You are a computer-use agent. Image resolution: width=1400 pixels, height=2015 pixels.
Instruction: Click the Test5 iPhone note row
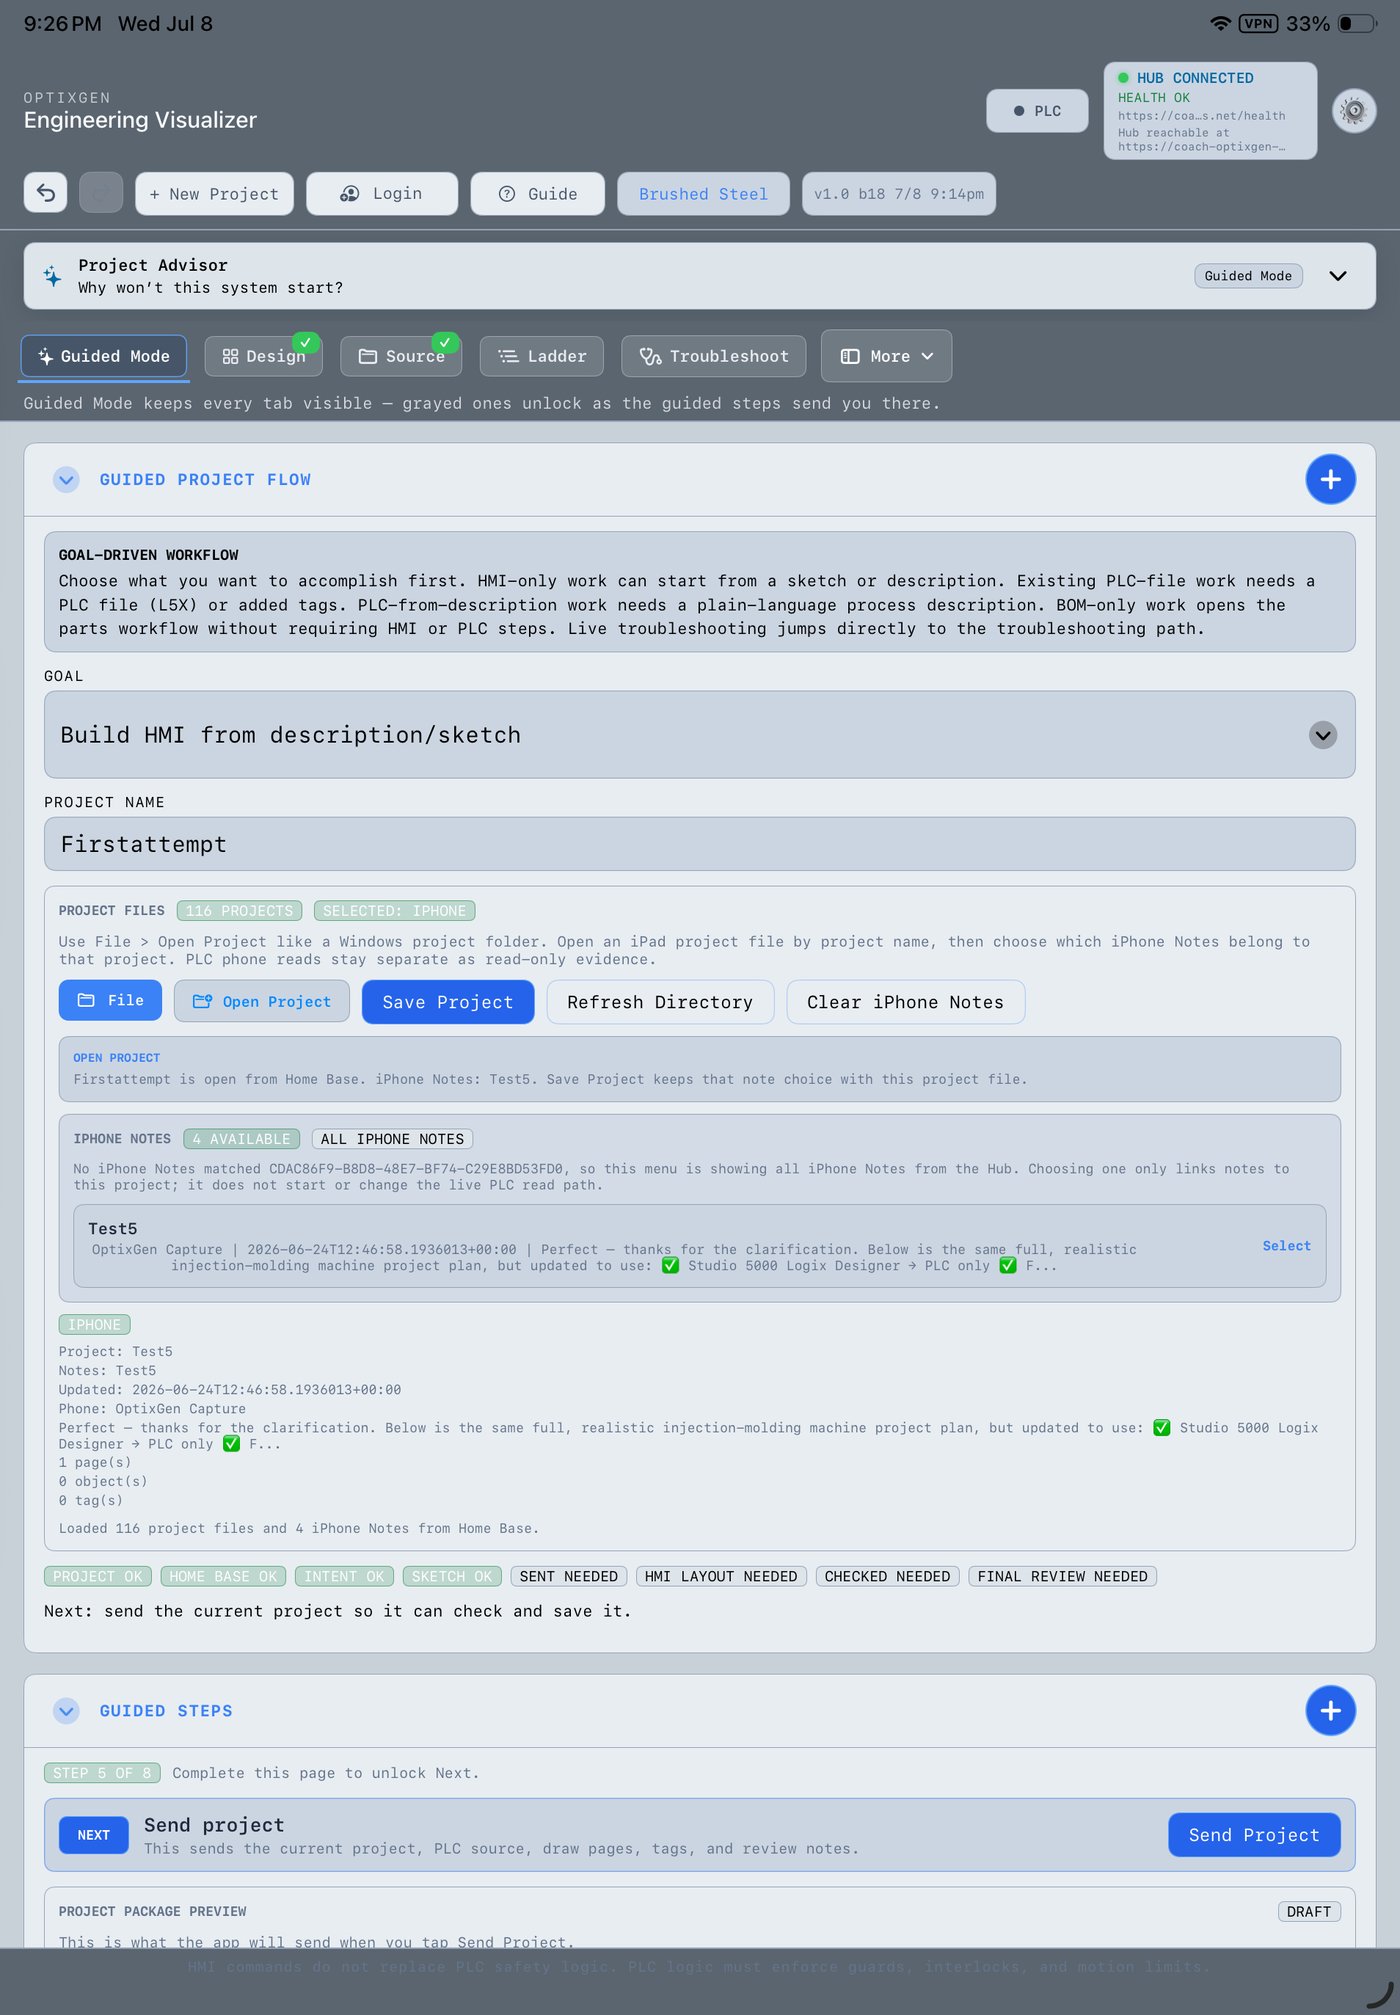(699, 1246)
